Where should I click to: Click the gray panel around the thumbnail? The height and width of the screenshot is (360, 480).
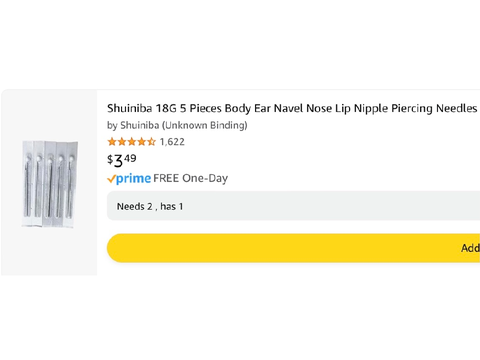coord(49,182)
